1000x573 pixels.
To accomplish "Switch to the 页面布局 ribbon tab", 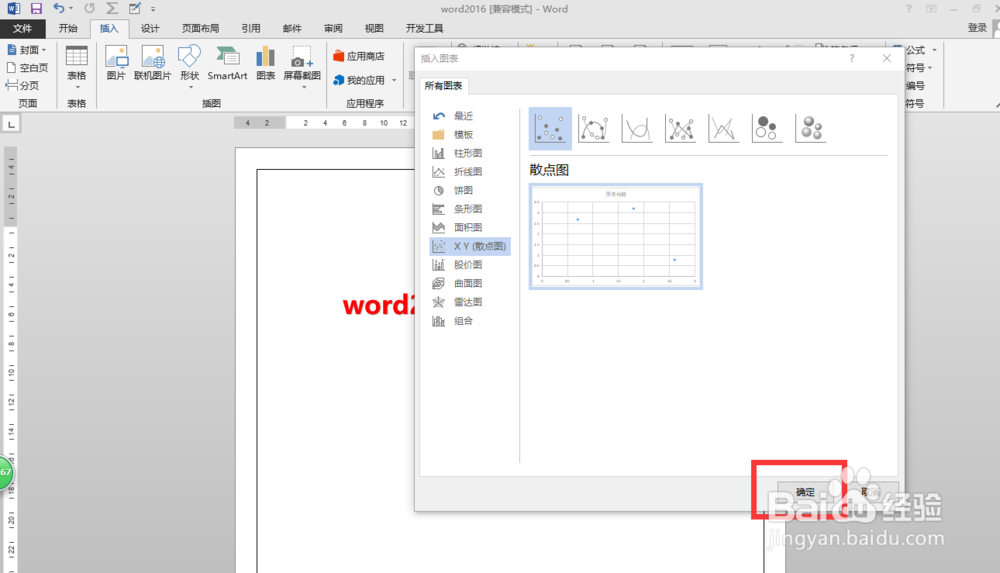I will (200, 29).
